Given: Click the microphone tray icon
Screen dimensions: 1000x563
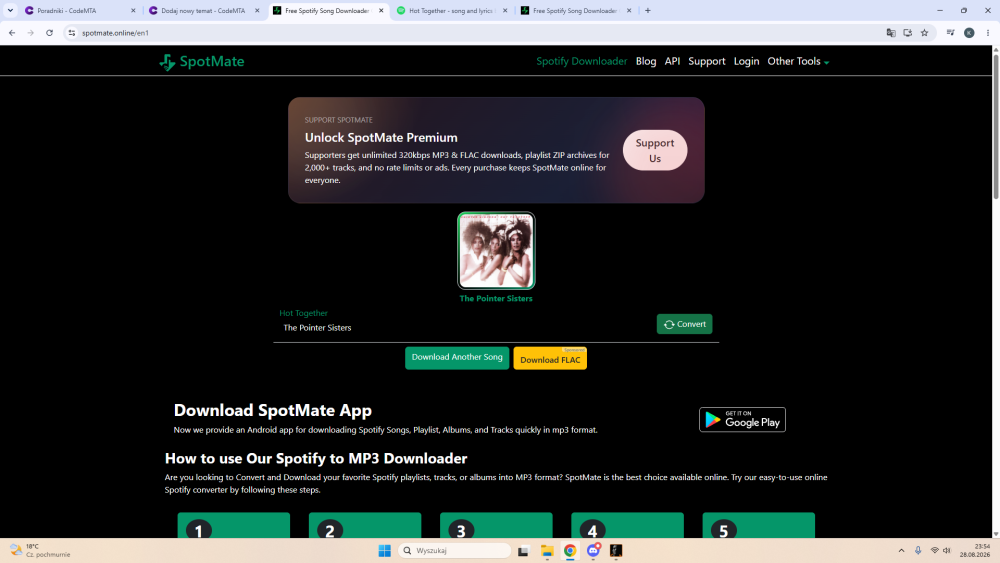Looking at the screenshot, I should 918,551.
